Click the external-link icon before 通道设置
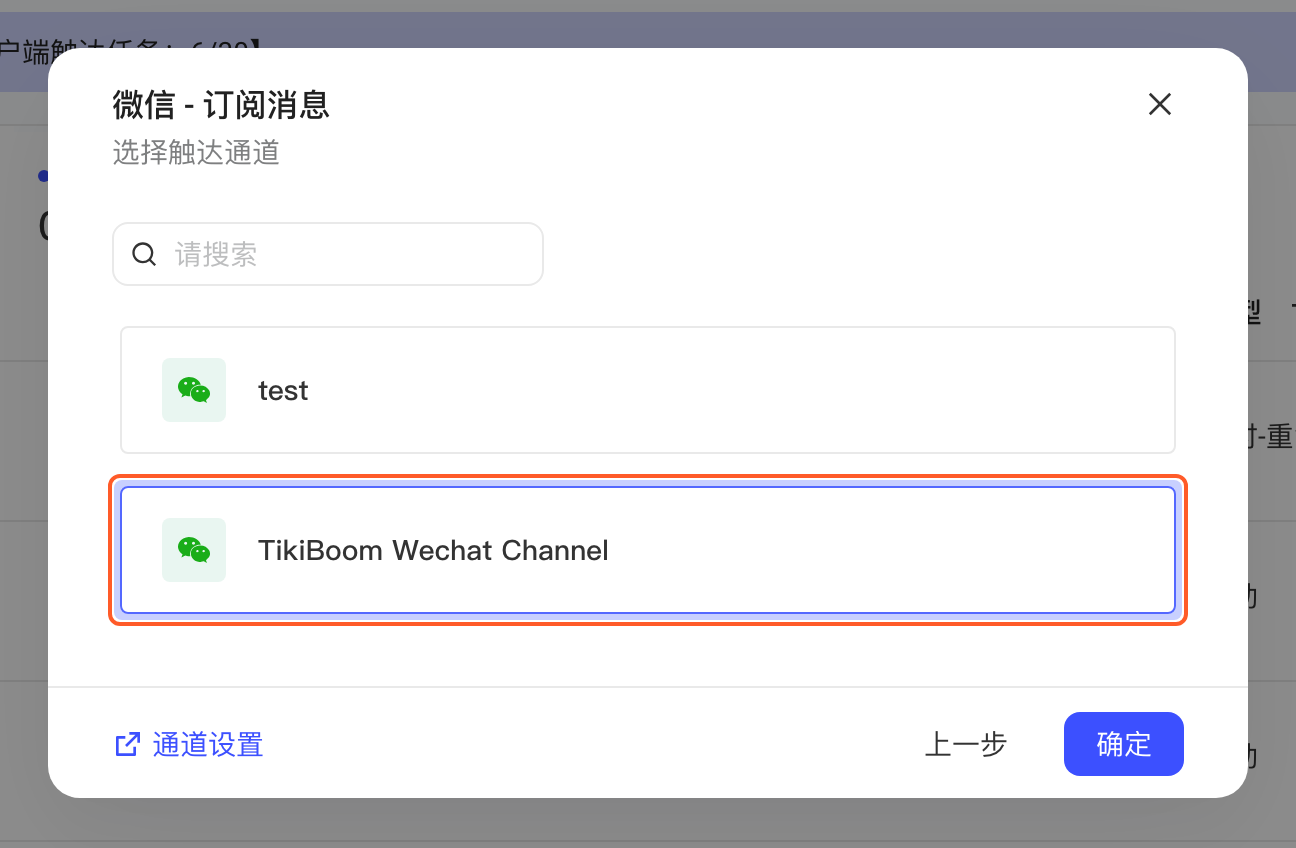Screen dimensions: 1296x848 (128, 744)
